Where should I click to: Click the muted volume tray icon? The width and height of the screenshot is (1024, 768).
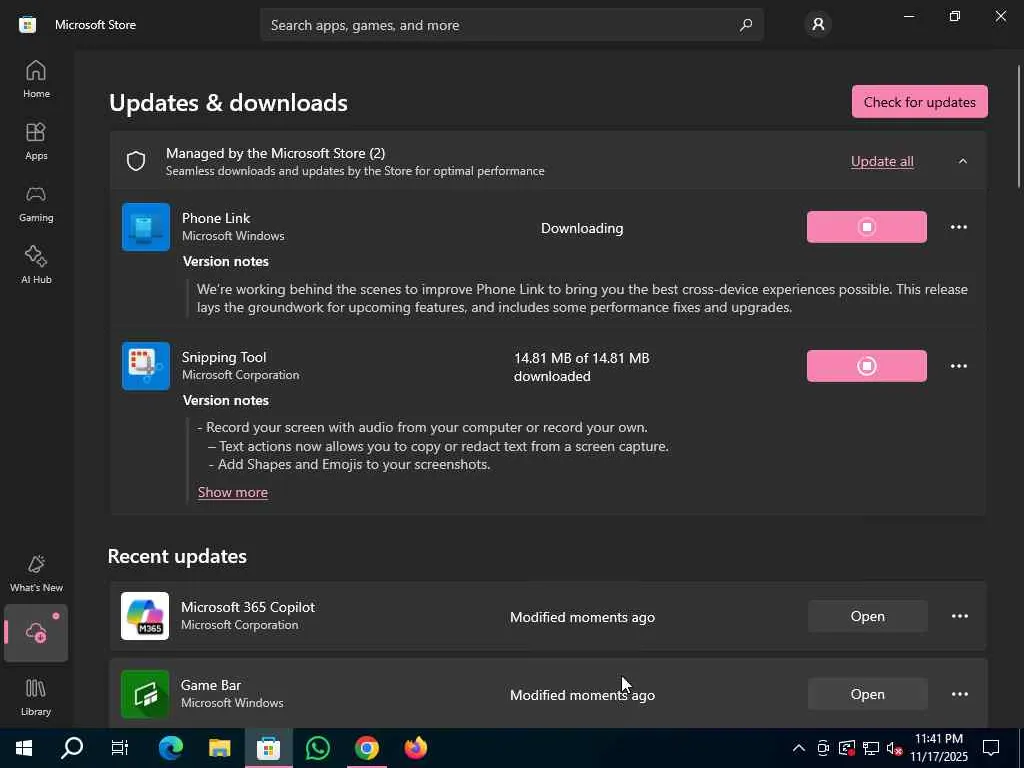pos(895,748)
